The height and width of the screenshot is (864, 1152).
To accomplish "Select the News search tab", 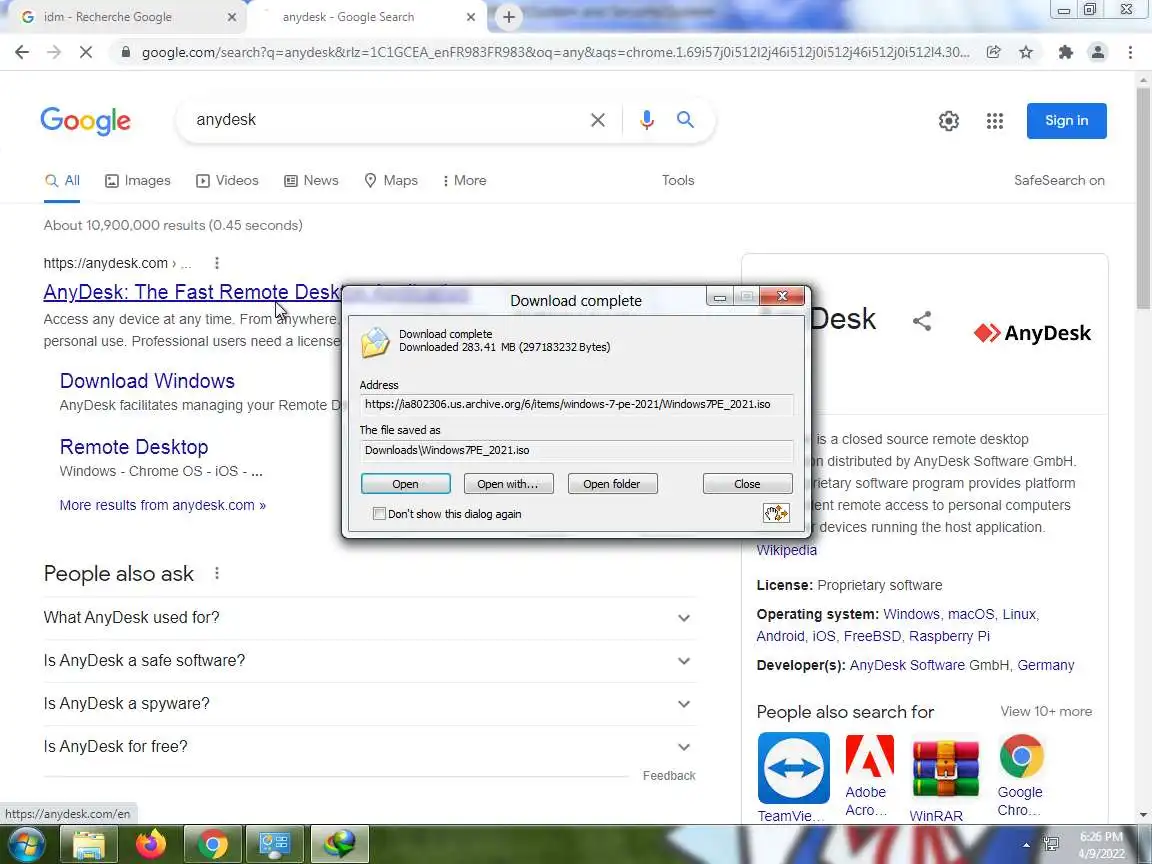I will tap(312, 180).
